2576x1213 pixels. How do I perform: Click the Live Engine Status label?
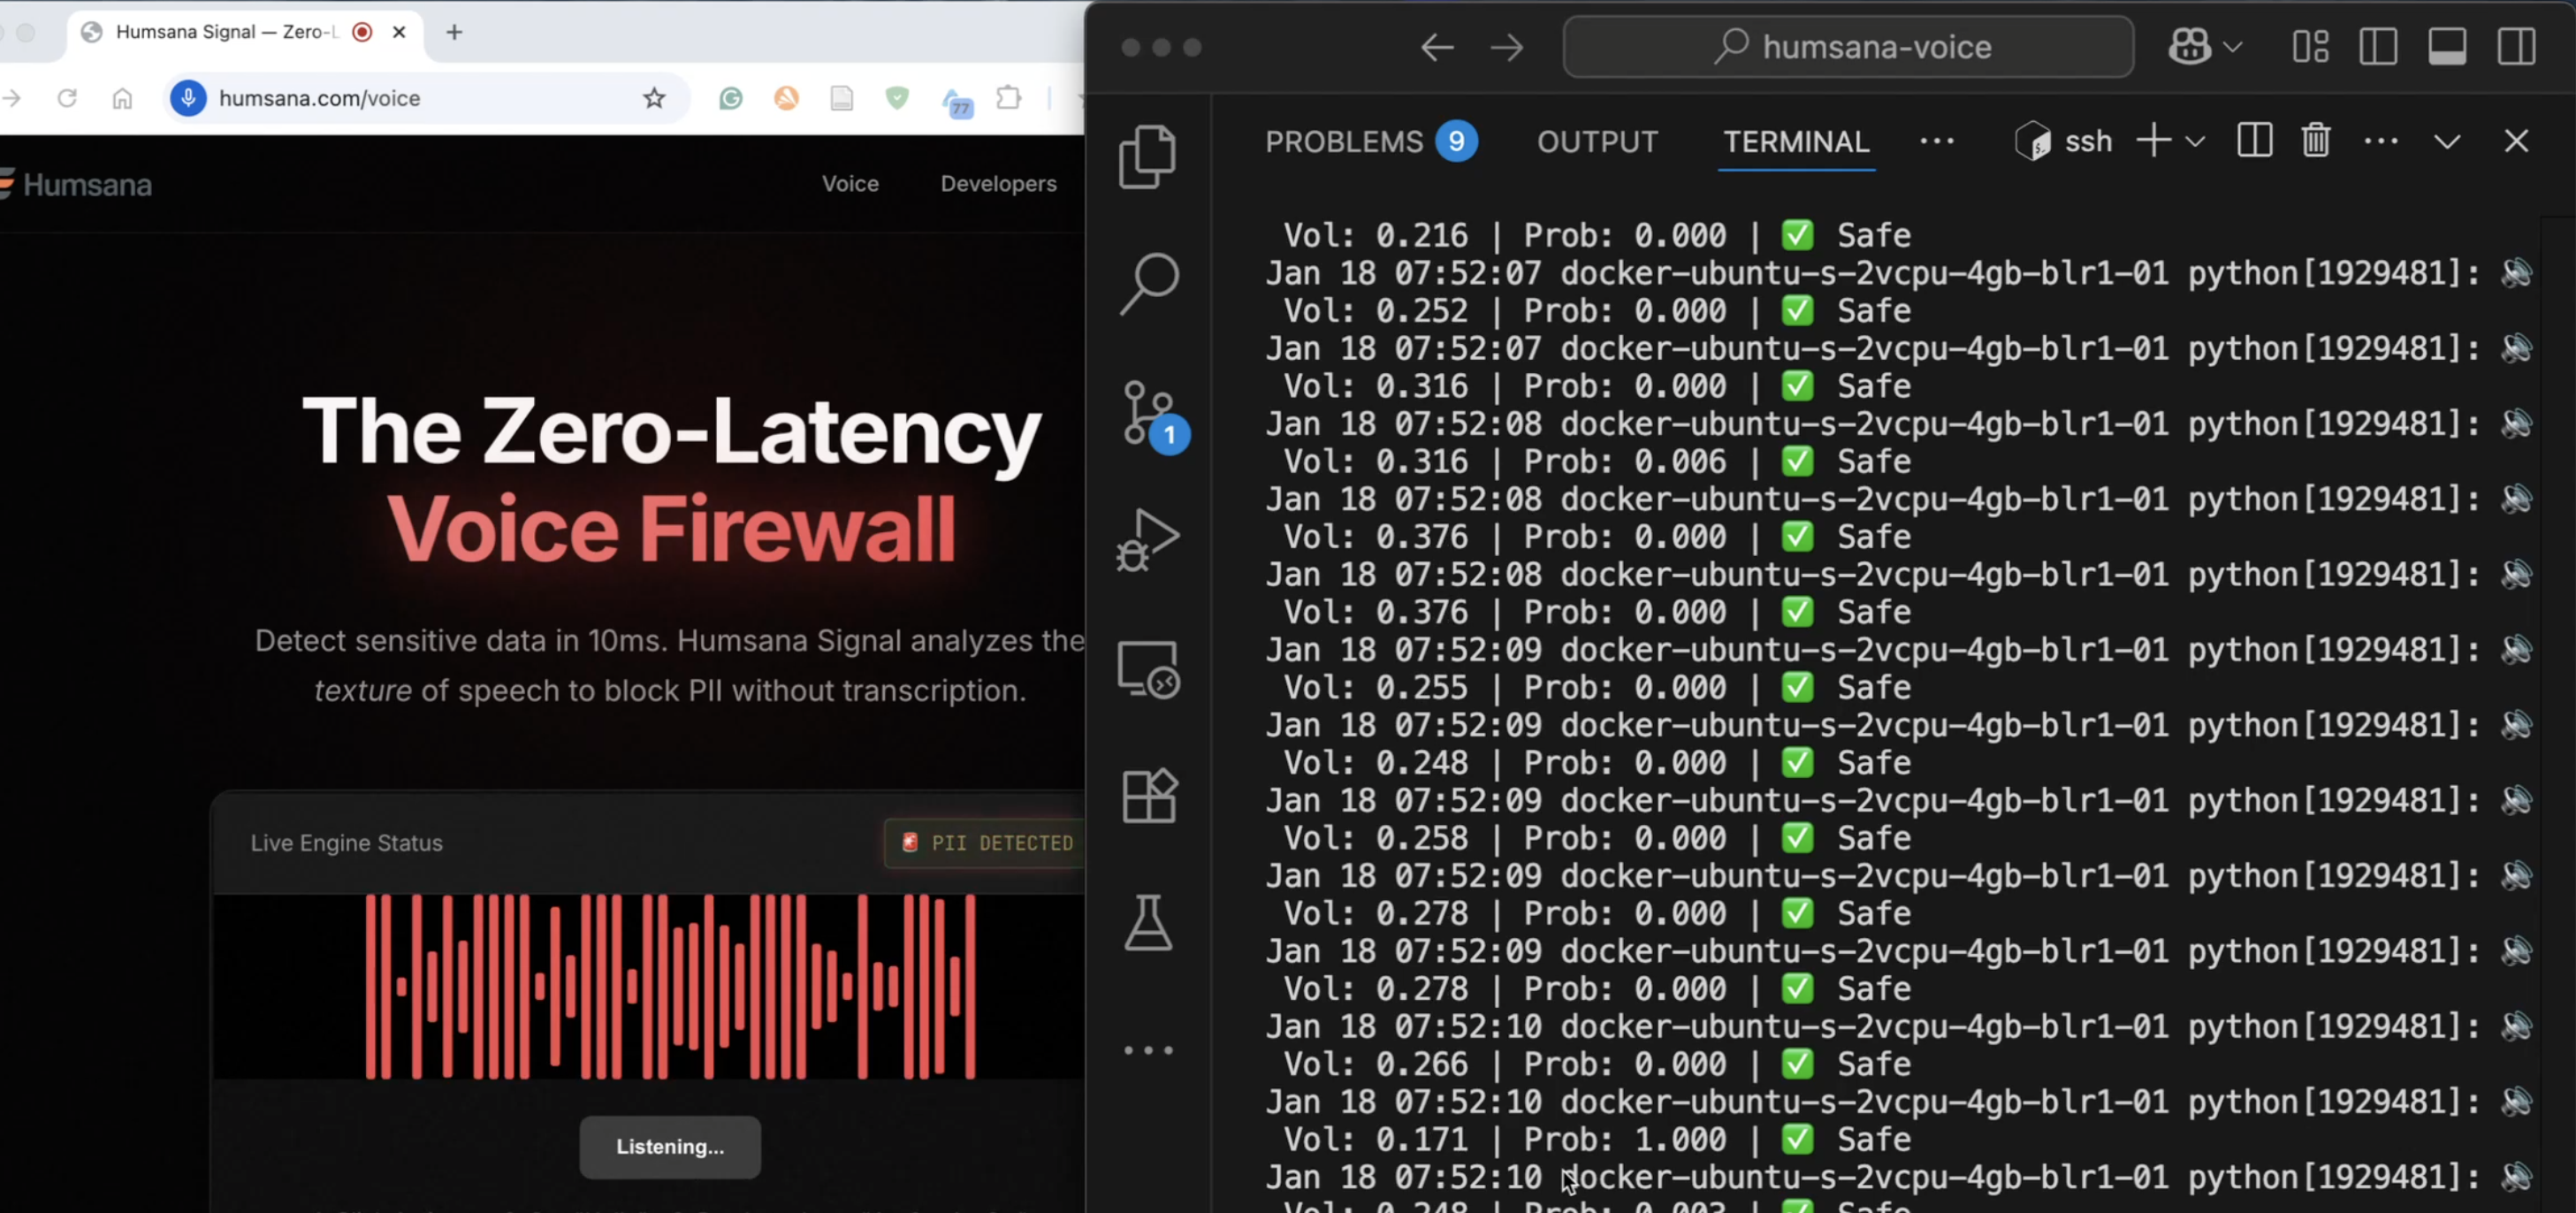346,843
